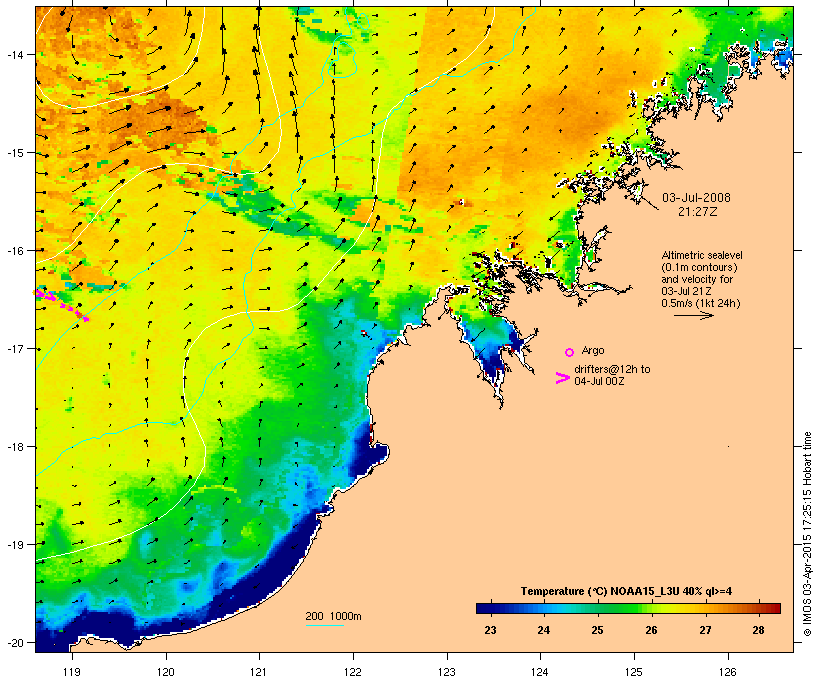This screenshot has width=820, height=680.
Task: Click the Temperature NOAA15_L3U colorbar title
Action: (626, 591)
